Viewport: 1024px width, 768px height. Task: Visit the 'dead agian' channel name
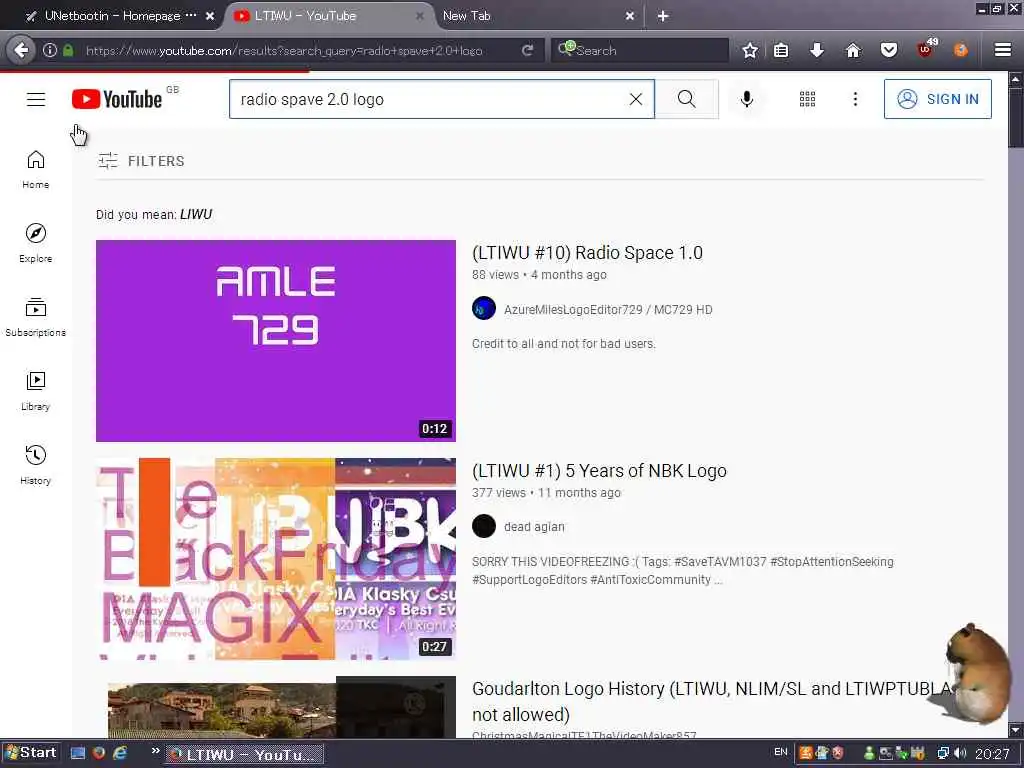point(534,526)
